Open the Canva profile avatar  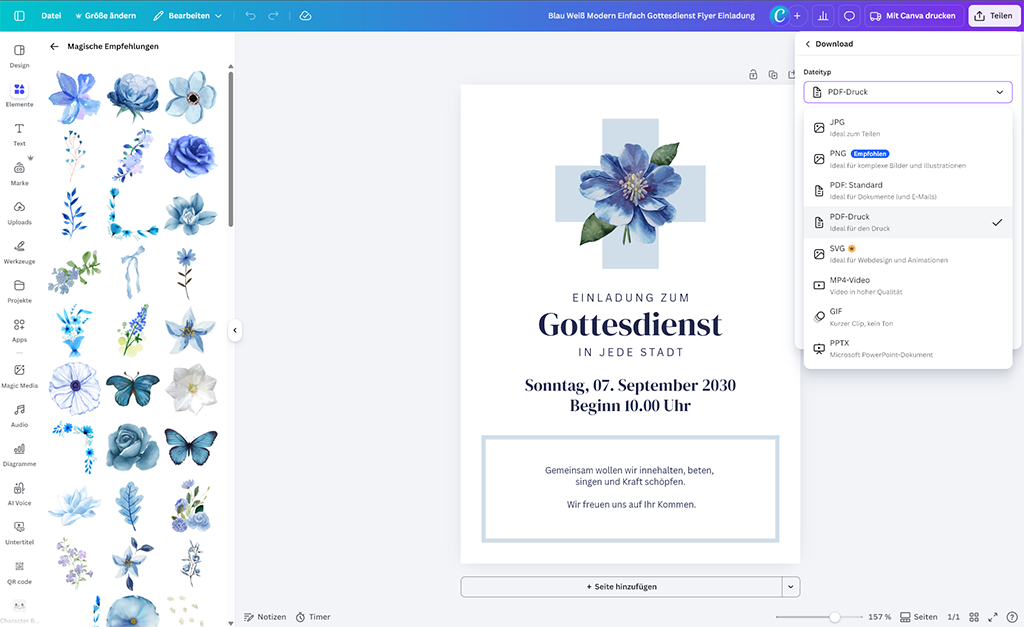pyautogui.click(x=779, y=16)
